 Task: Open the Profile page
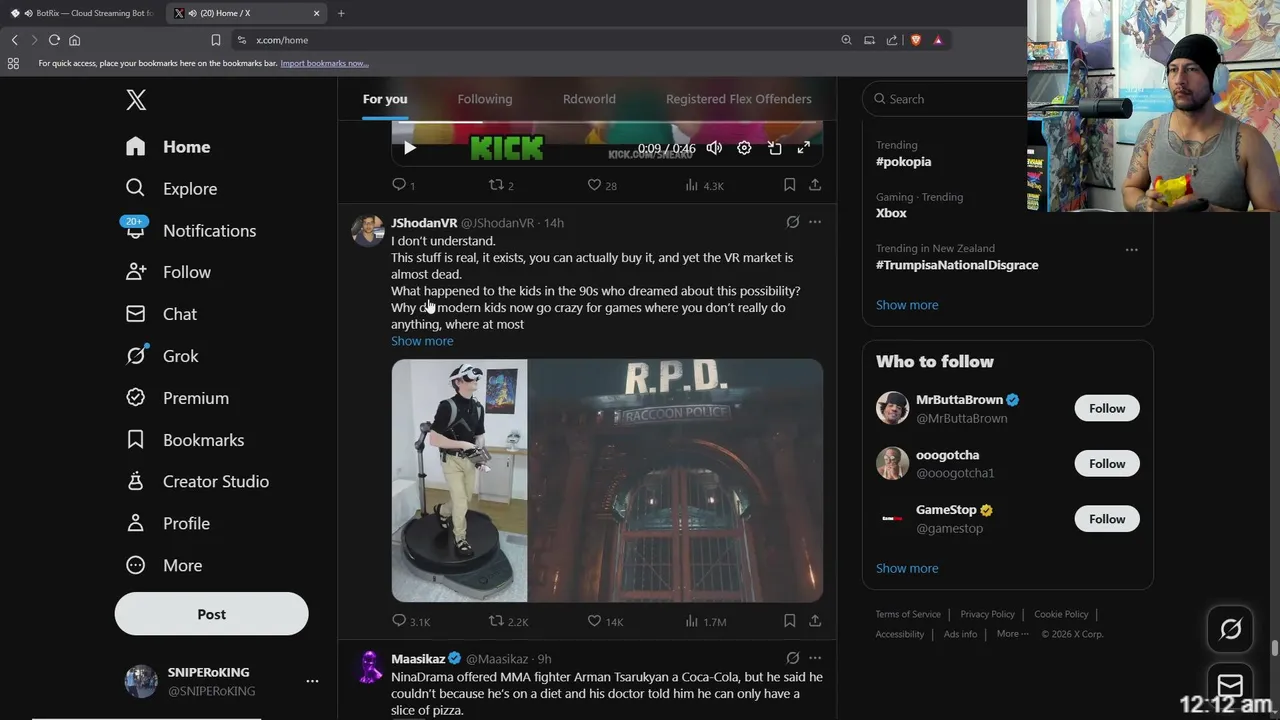pos(168,524)
